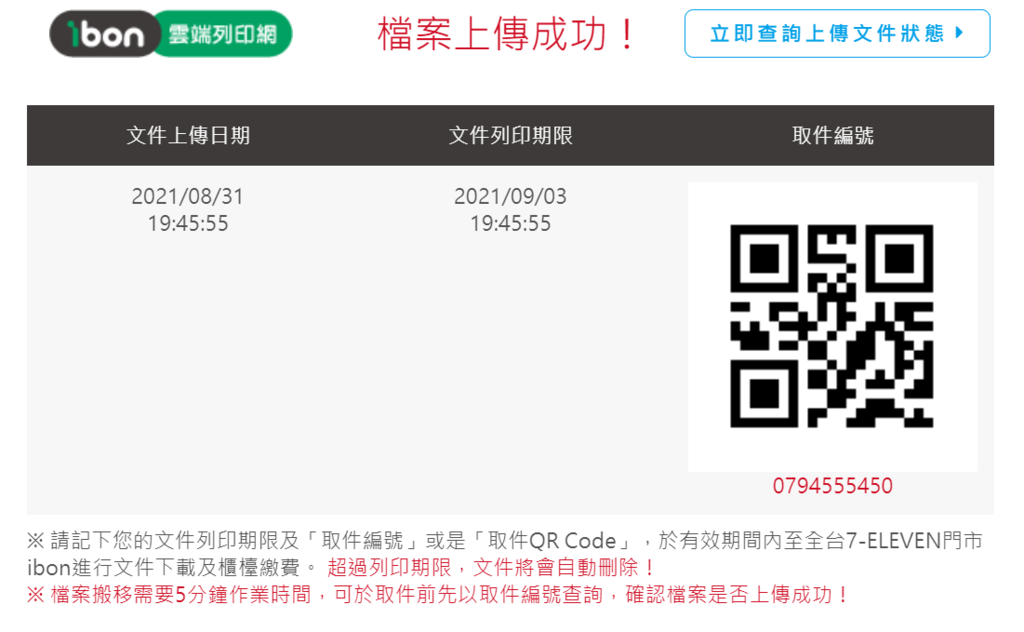Click the print deadline 2021/09/03
The height and width of the screenshot is (632, 1024).
[511, 196]
